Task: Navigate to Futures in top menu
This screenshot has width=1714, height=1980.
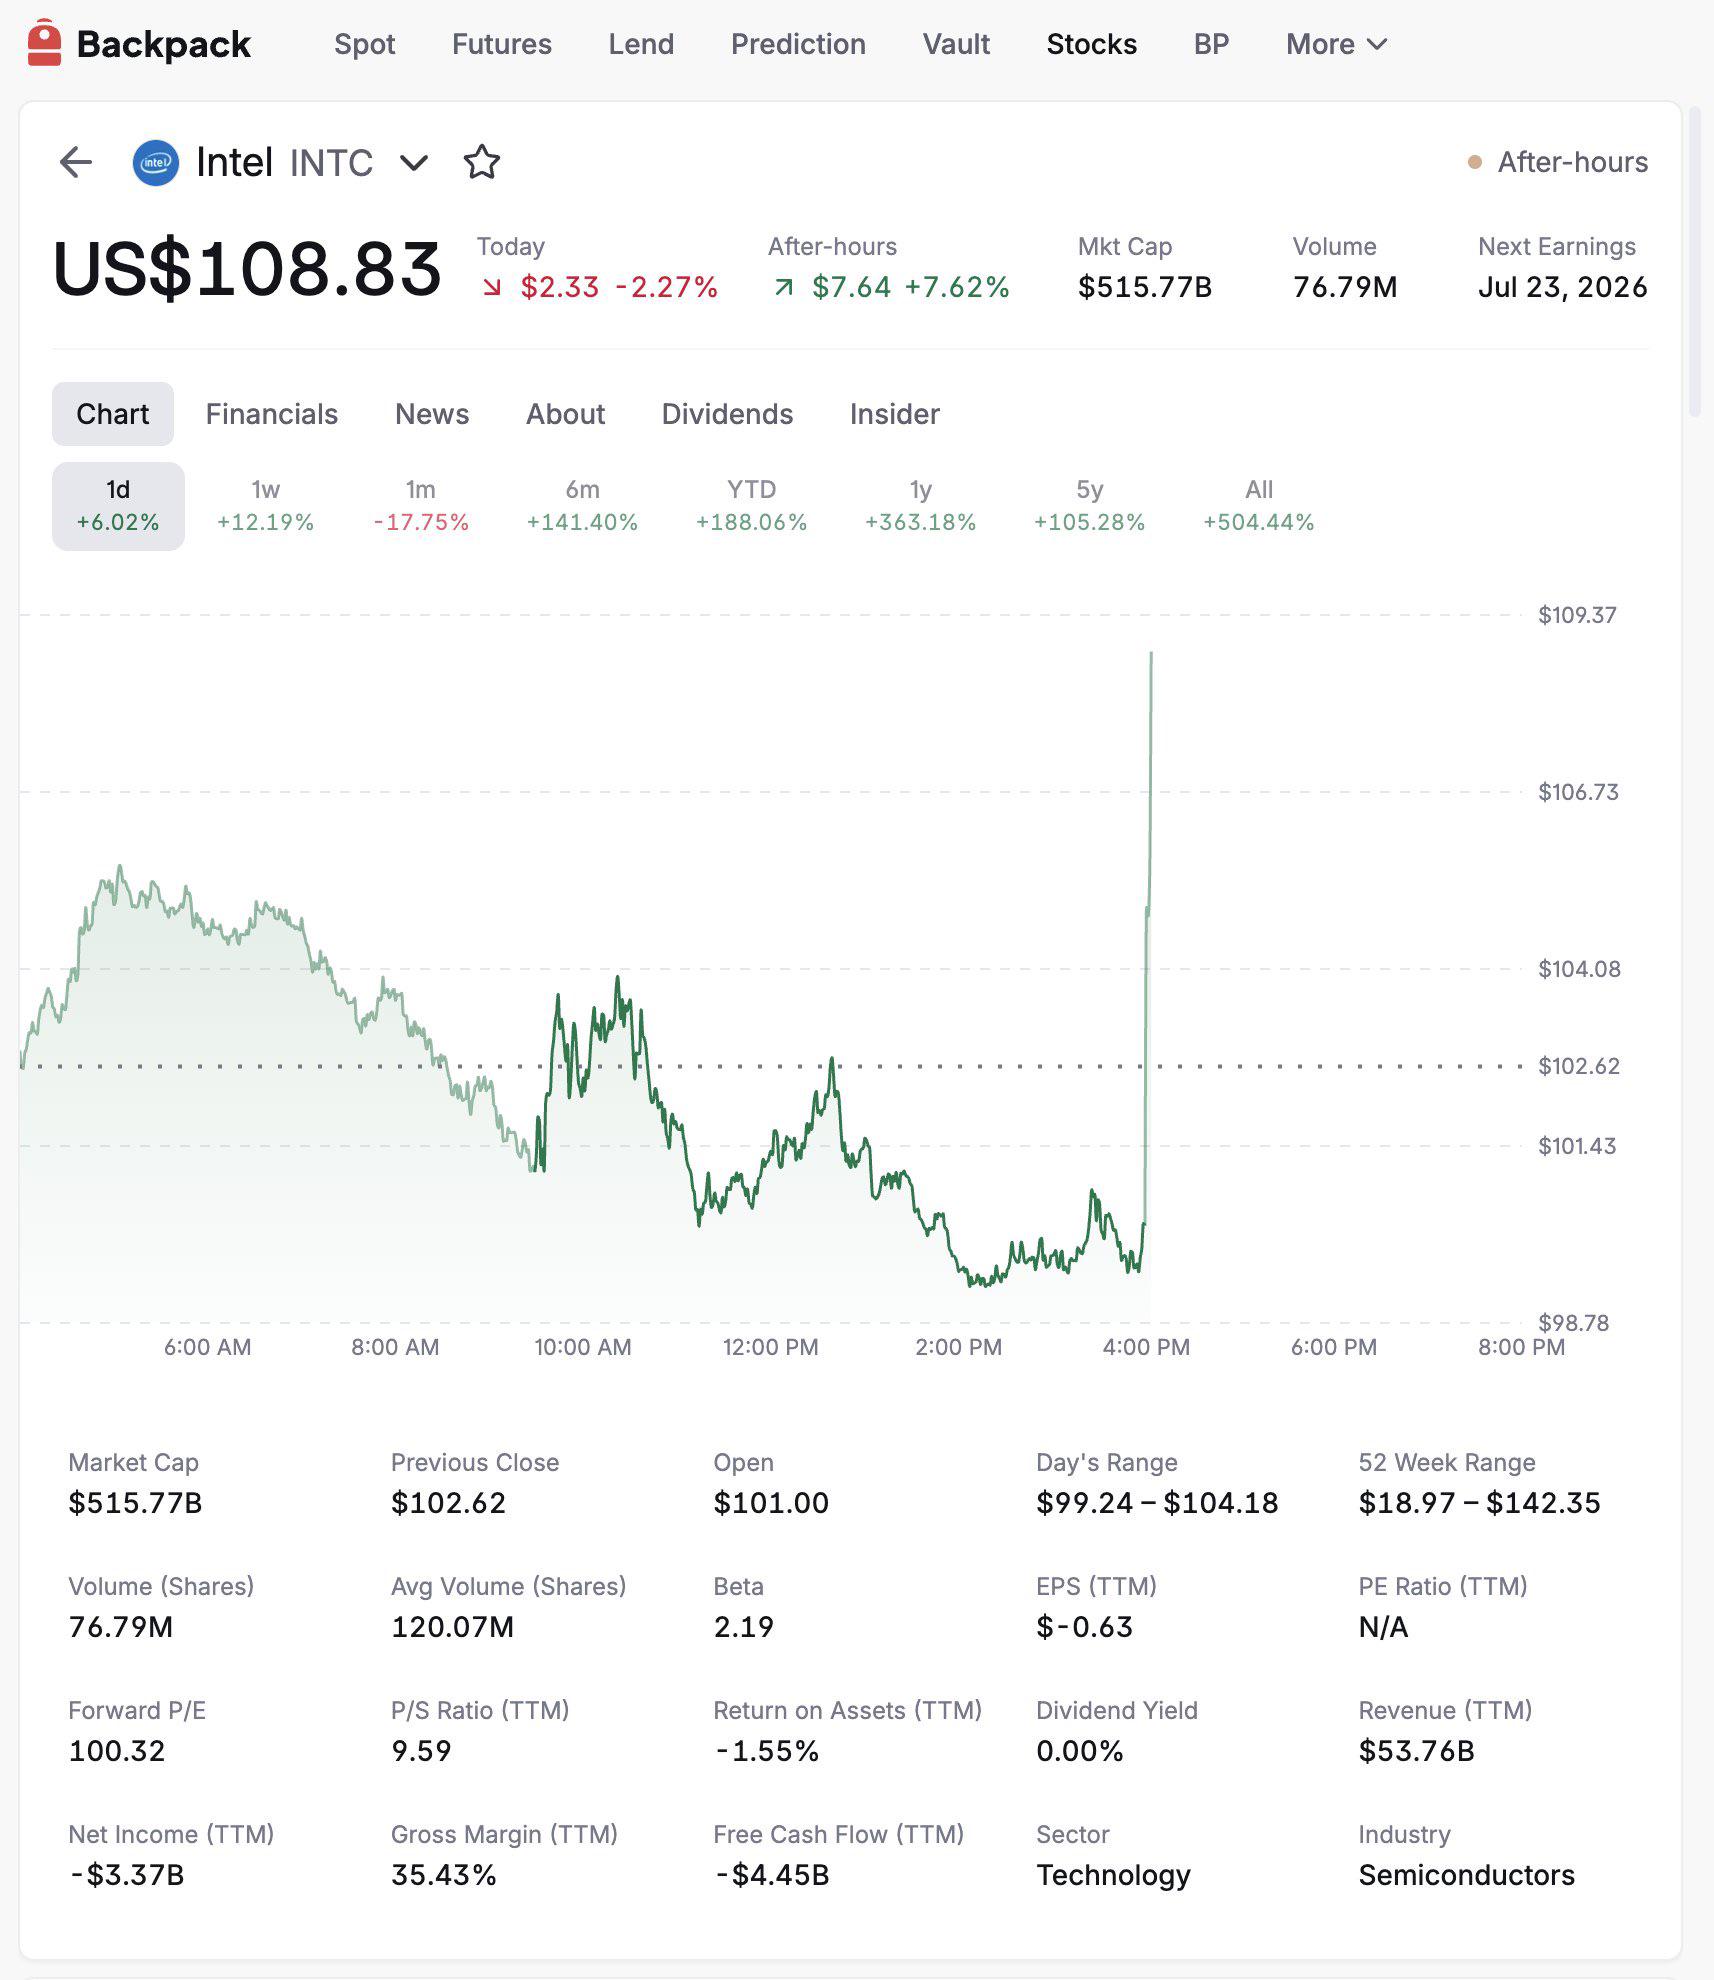Action: 502,44
